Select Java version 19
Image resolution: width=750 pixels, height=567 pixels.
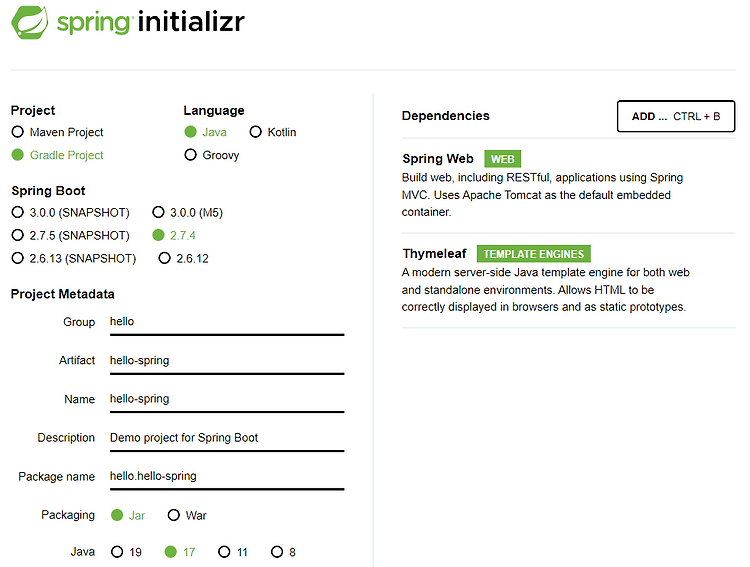pyautogui.click(x=117, y=552)
